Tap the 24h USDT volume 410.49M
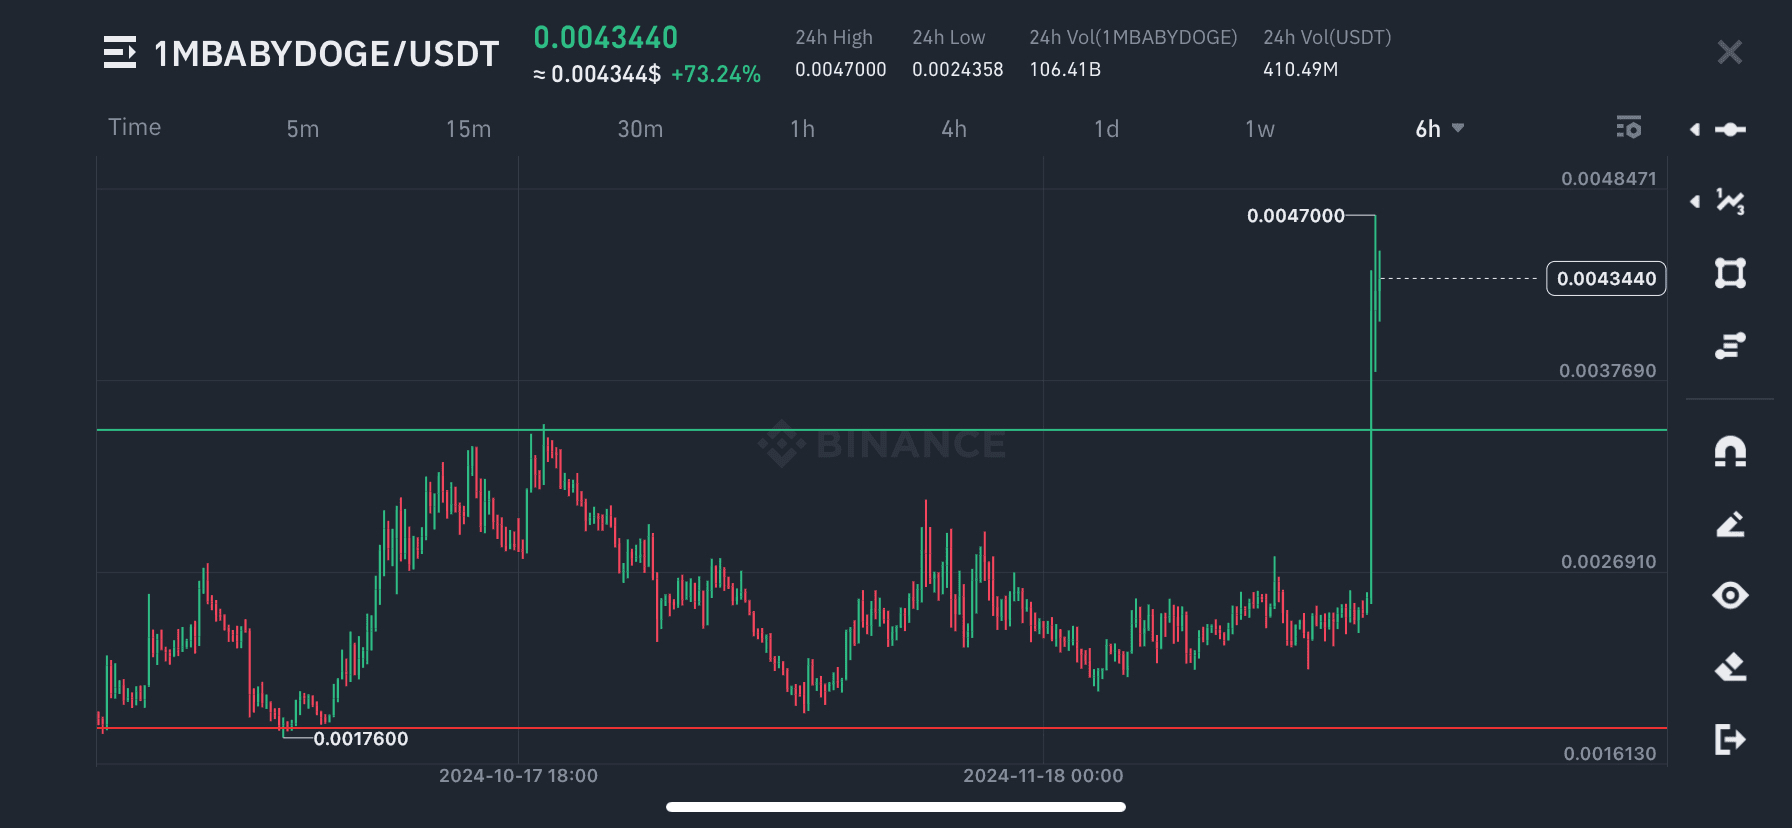Screen dimensions: 1792x828 click(x=1301, y=70)
